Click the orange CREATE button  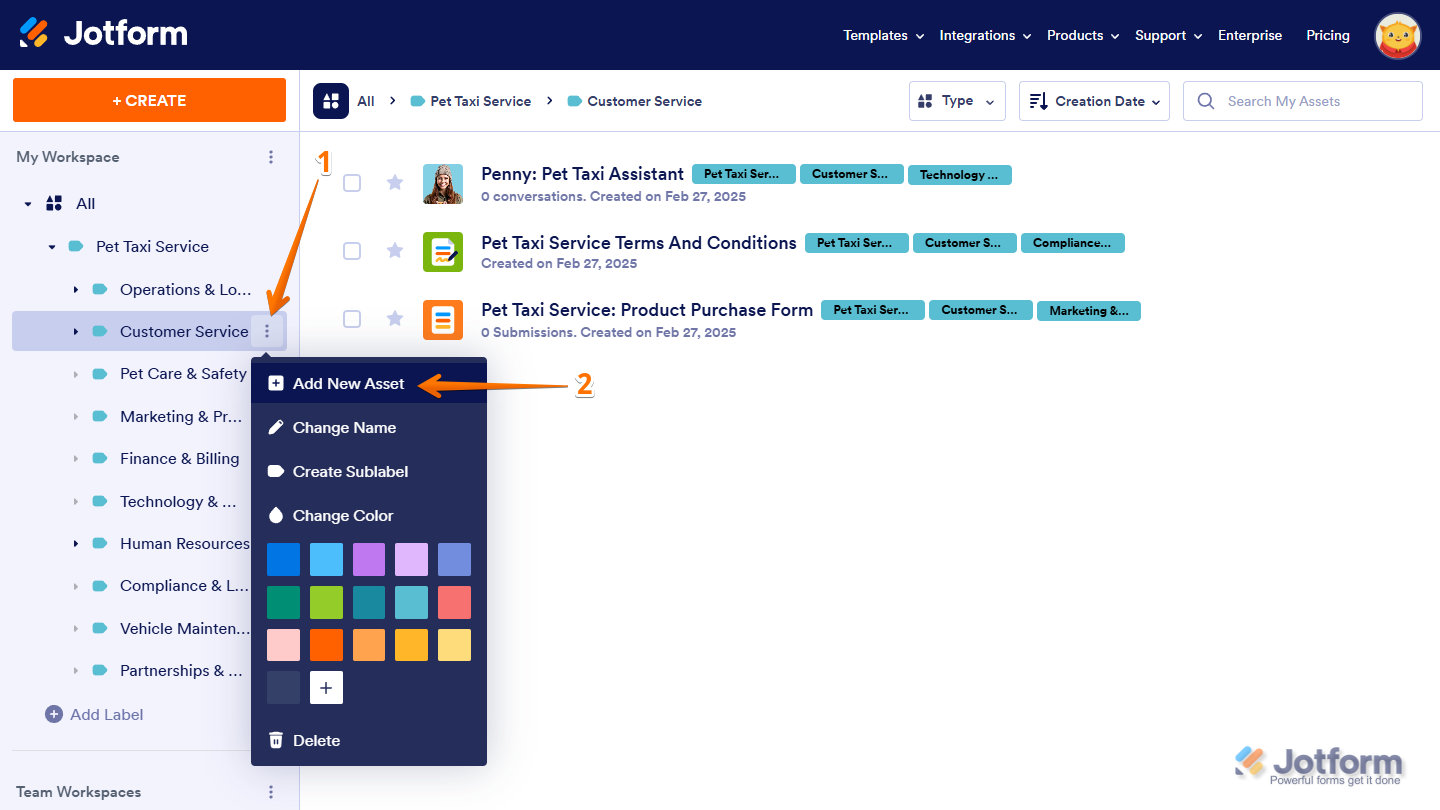(x=149, y=100)
